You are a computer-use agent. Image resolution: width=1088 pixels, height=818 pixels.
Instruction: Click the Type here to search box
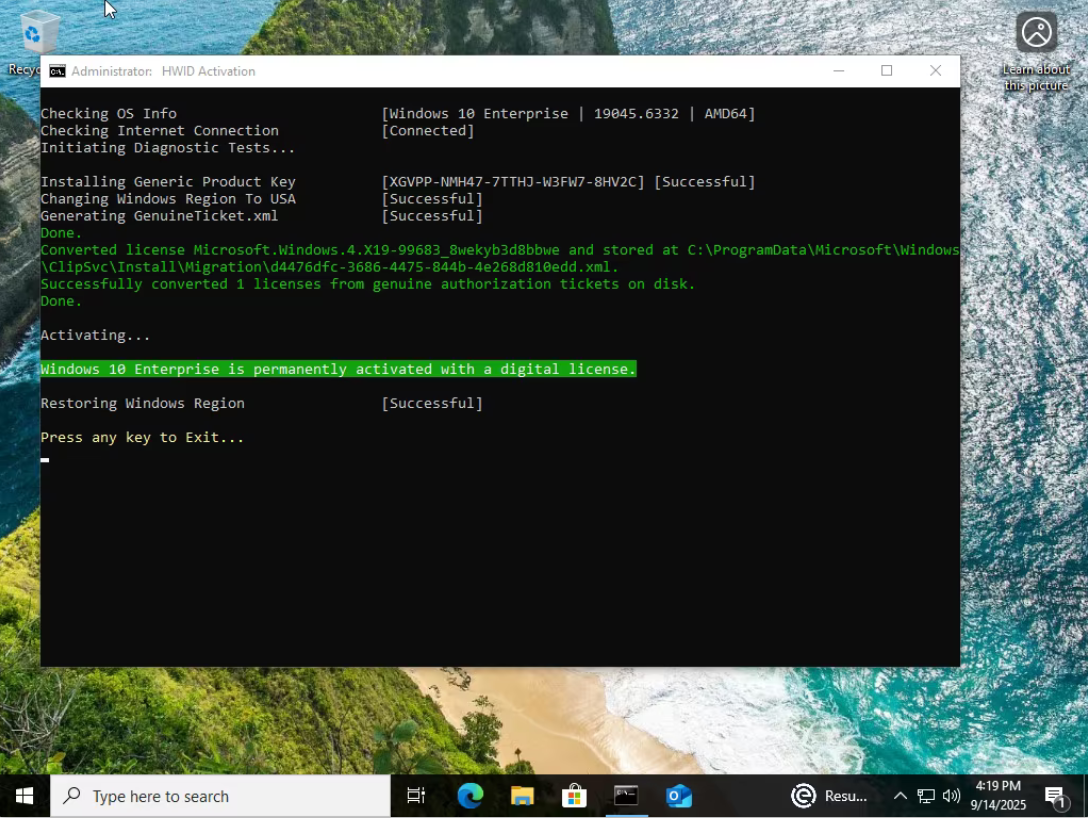click(221, 796)
